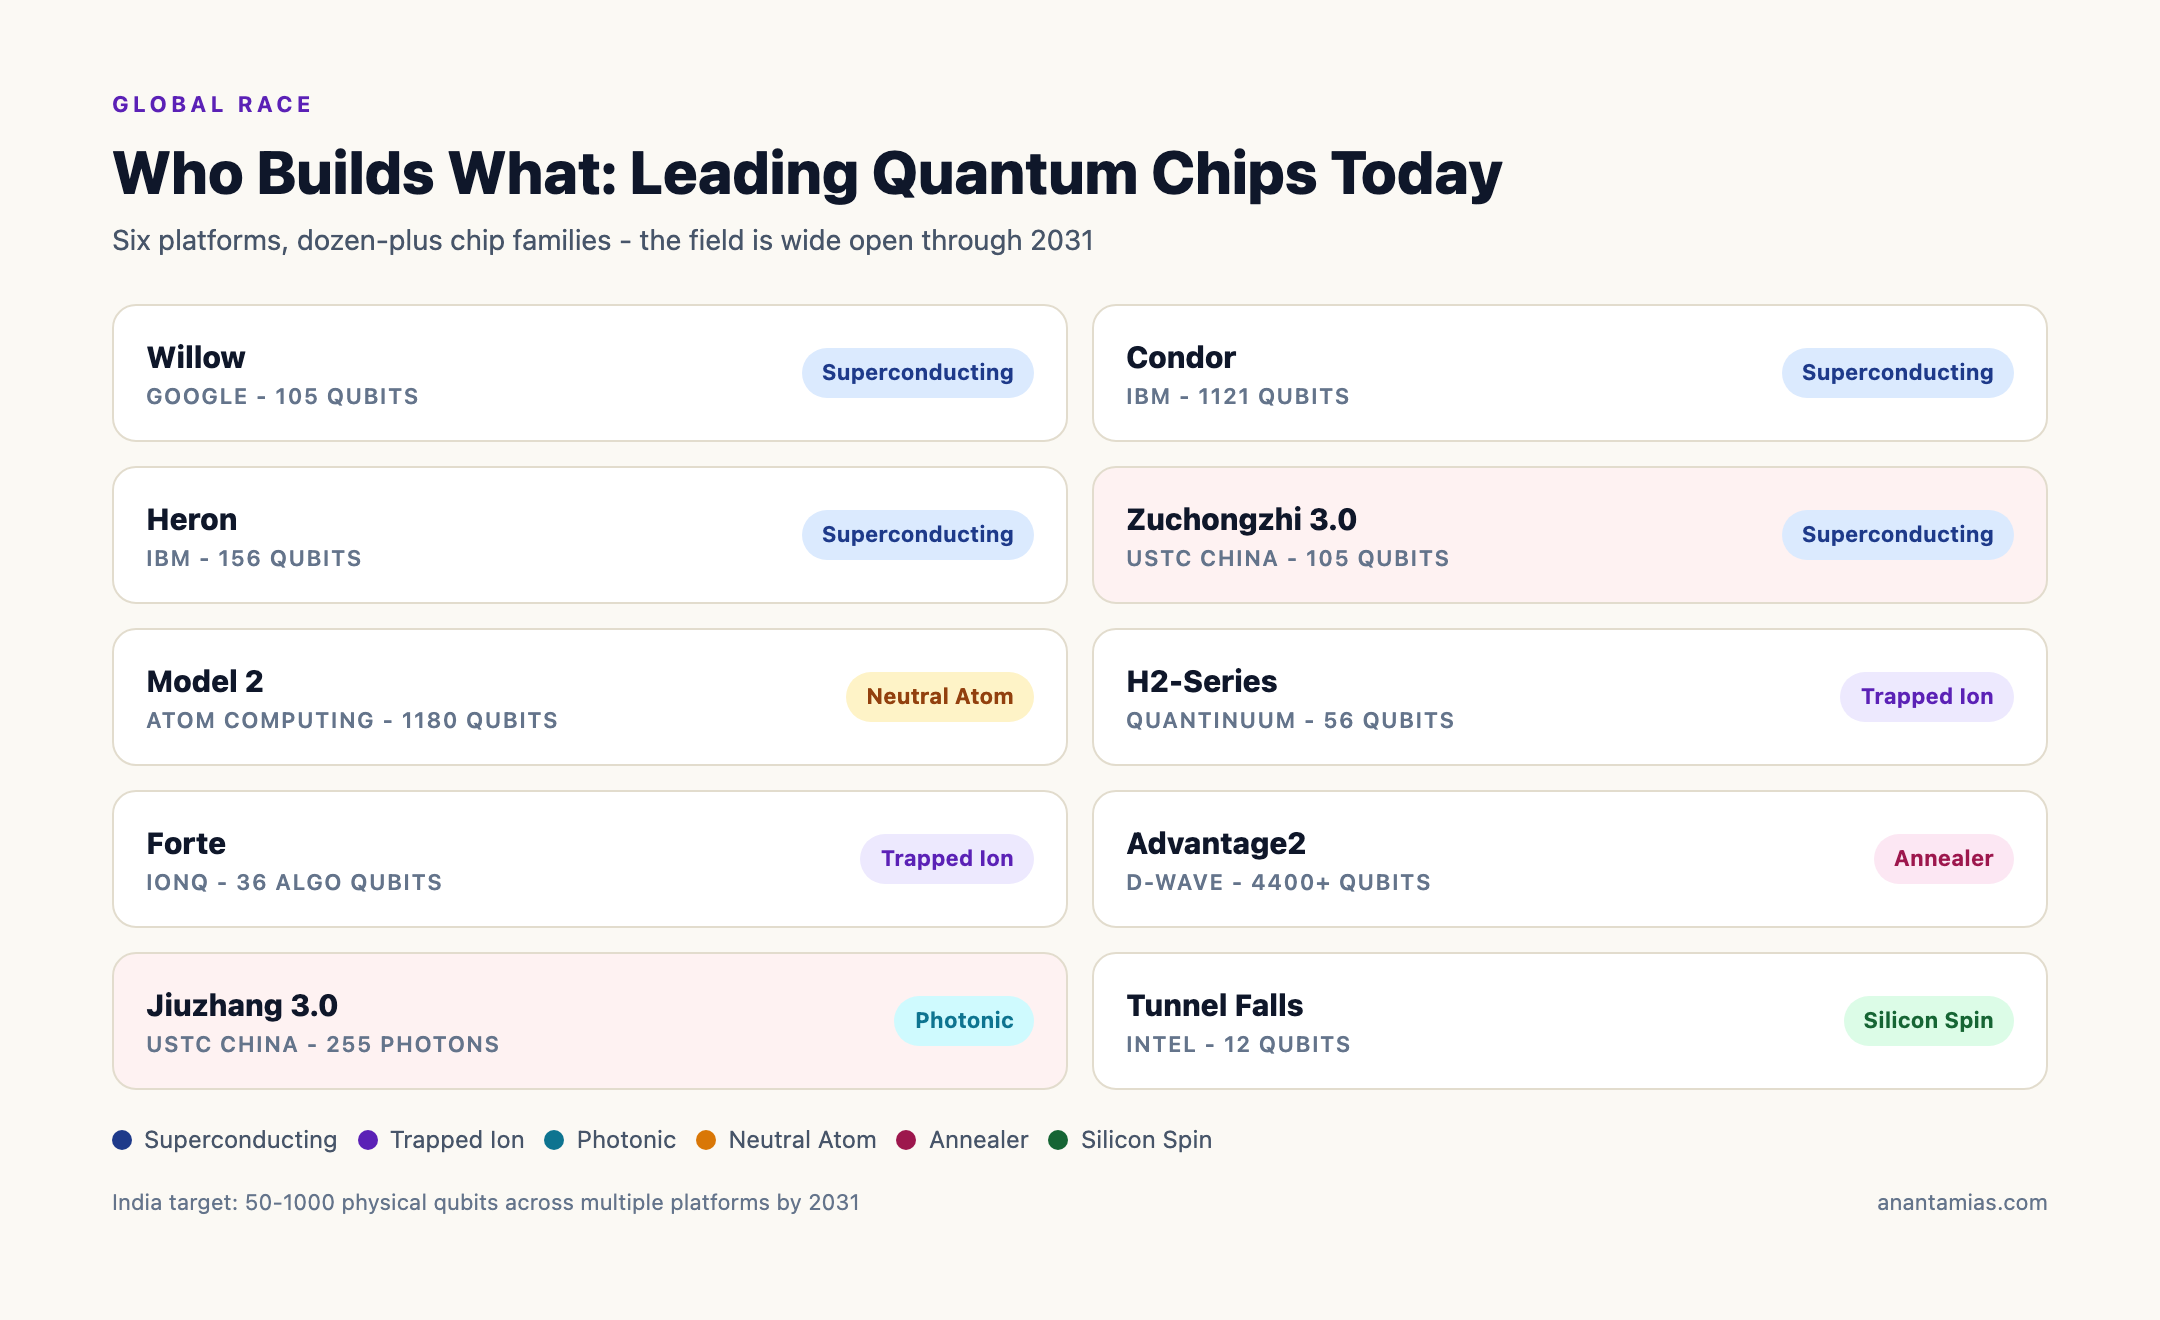Select the Superconducting tag on Condor card
This screenshot has width=2160, height=1320.
(1897, 373)
